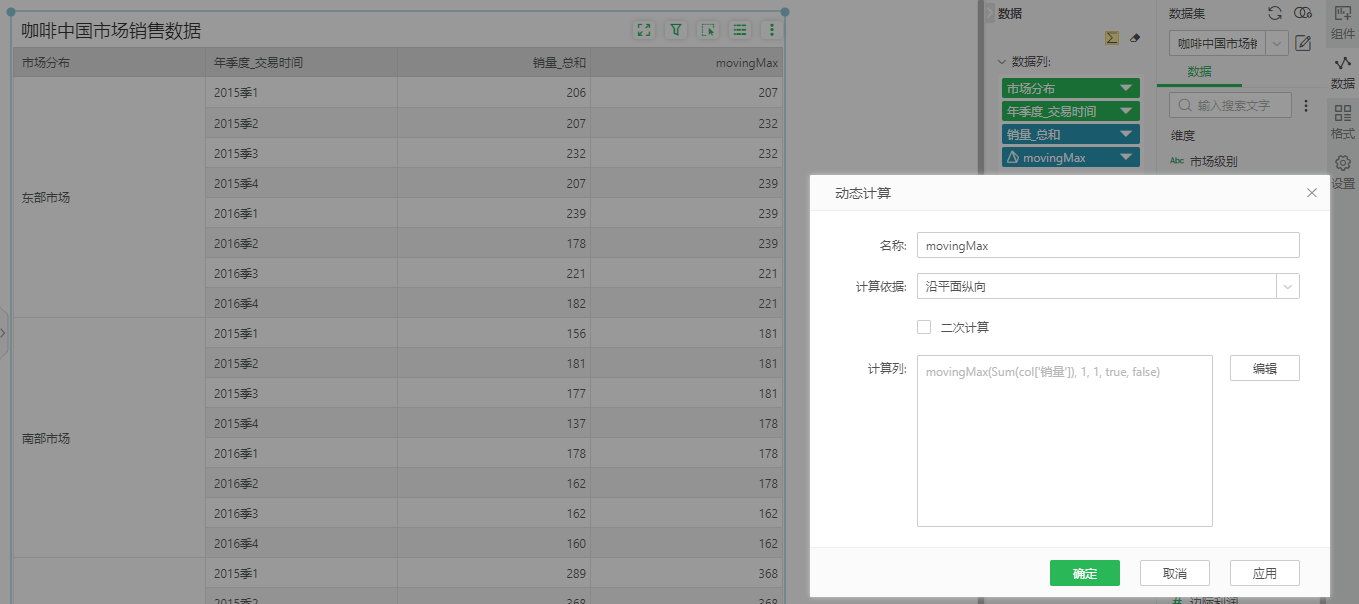
Task: Click the list-lines icon in table toolbar
Action: point(740,30)
